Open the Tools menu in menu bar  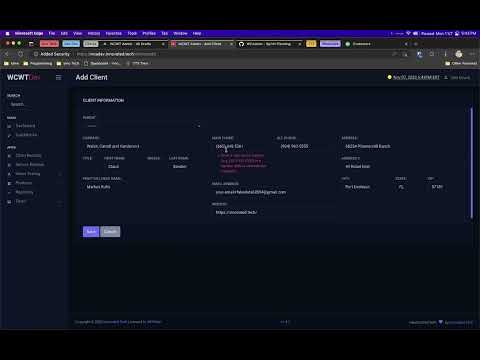coord(132,33)
